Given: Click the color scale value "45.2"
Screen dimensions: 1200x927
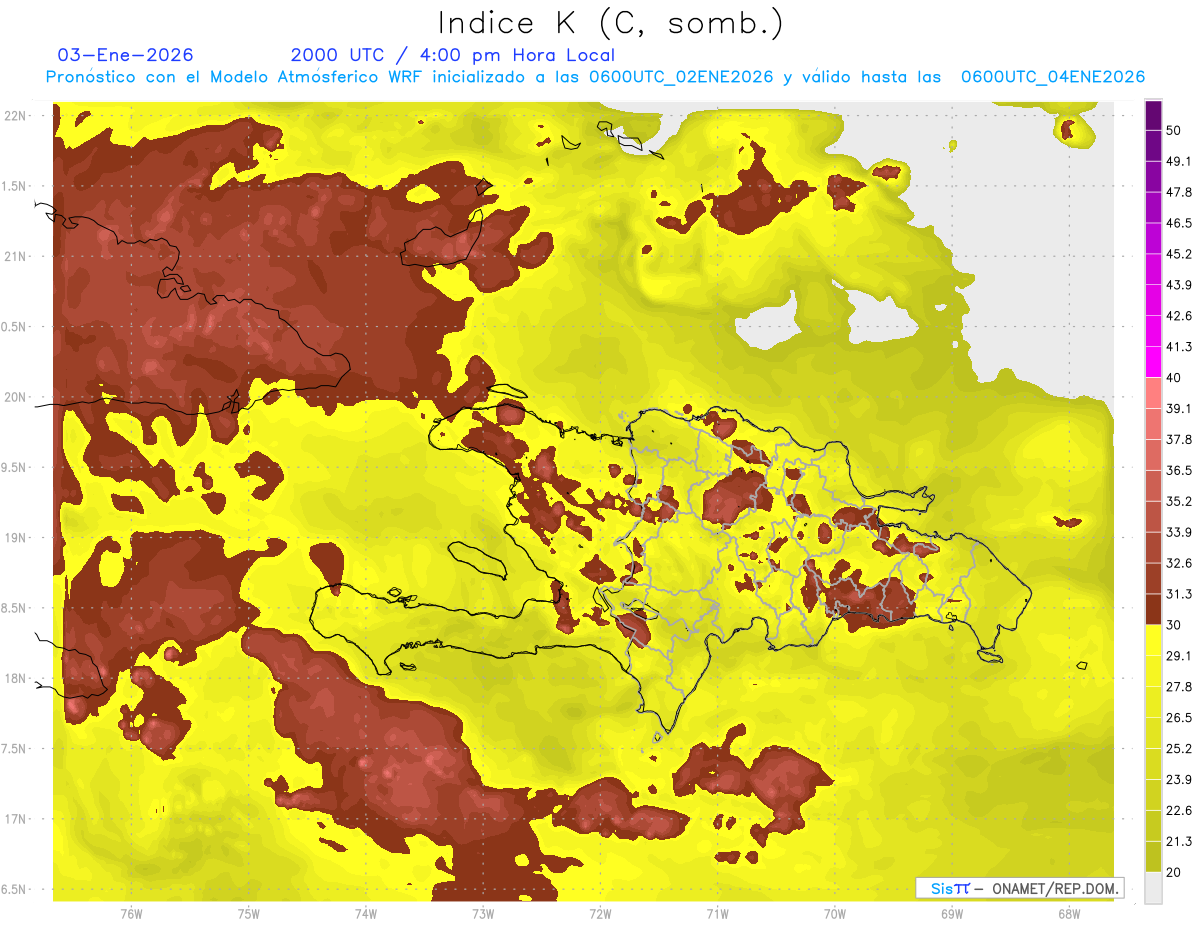Looking at the screenshot, I should [x=1179, y=254].
